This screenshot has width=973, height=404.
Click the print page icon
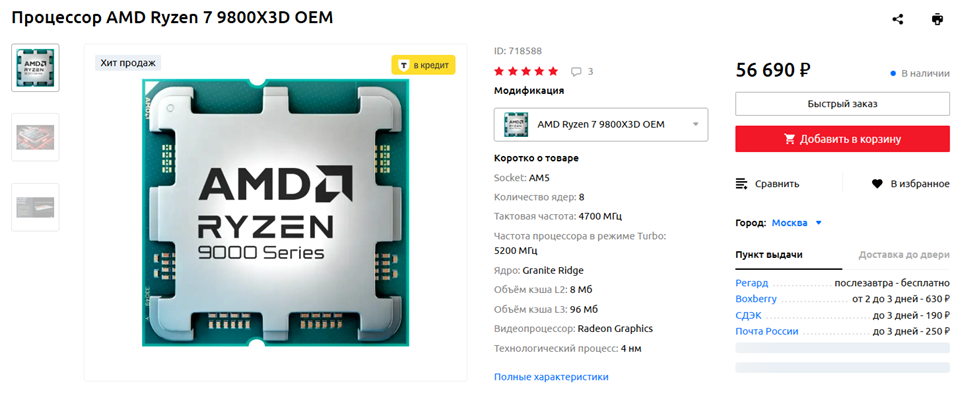click(937, 19)
